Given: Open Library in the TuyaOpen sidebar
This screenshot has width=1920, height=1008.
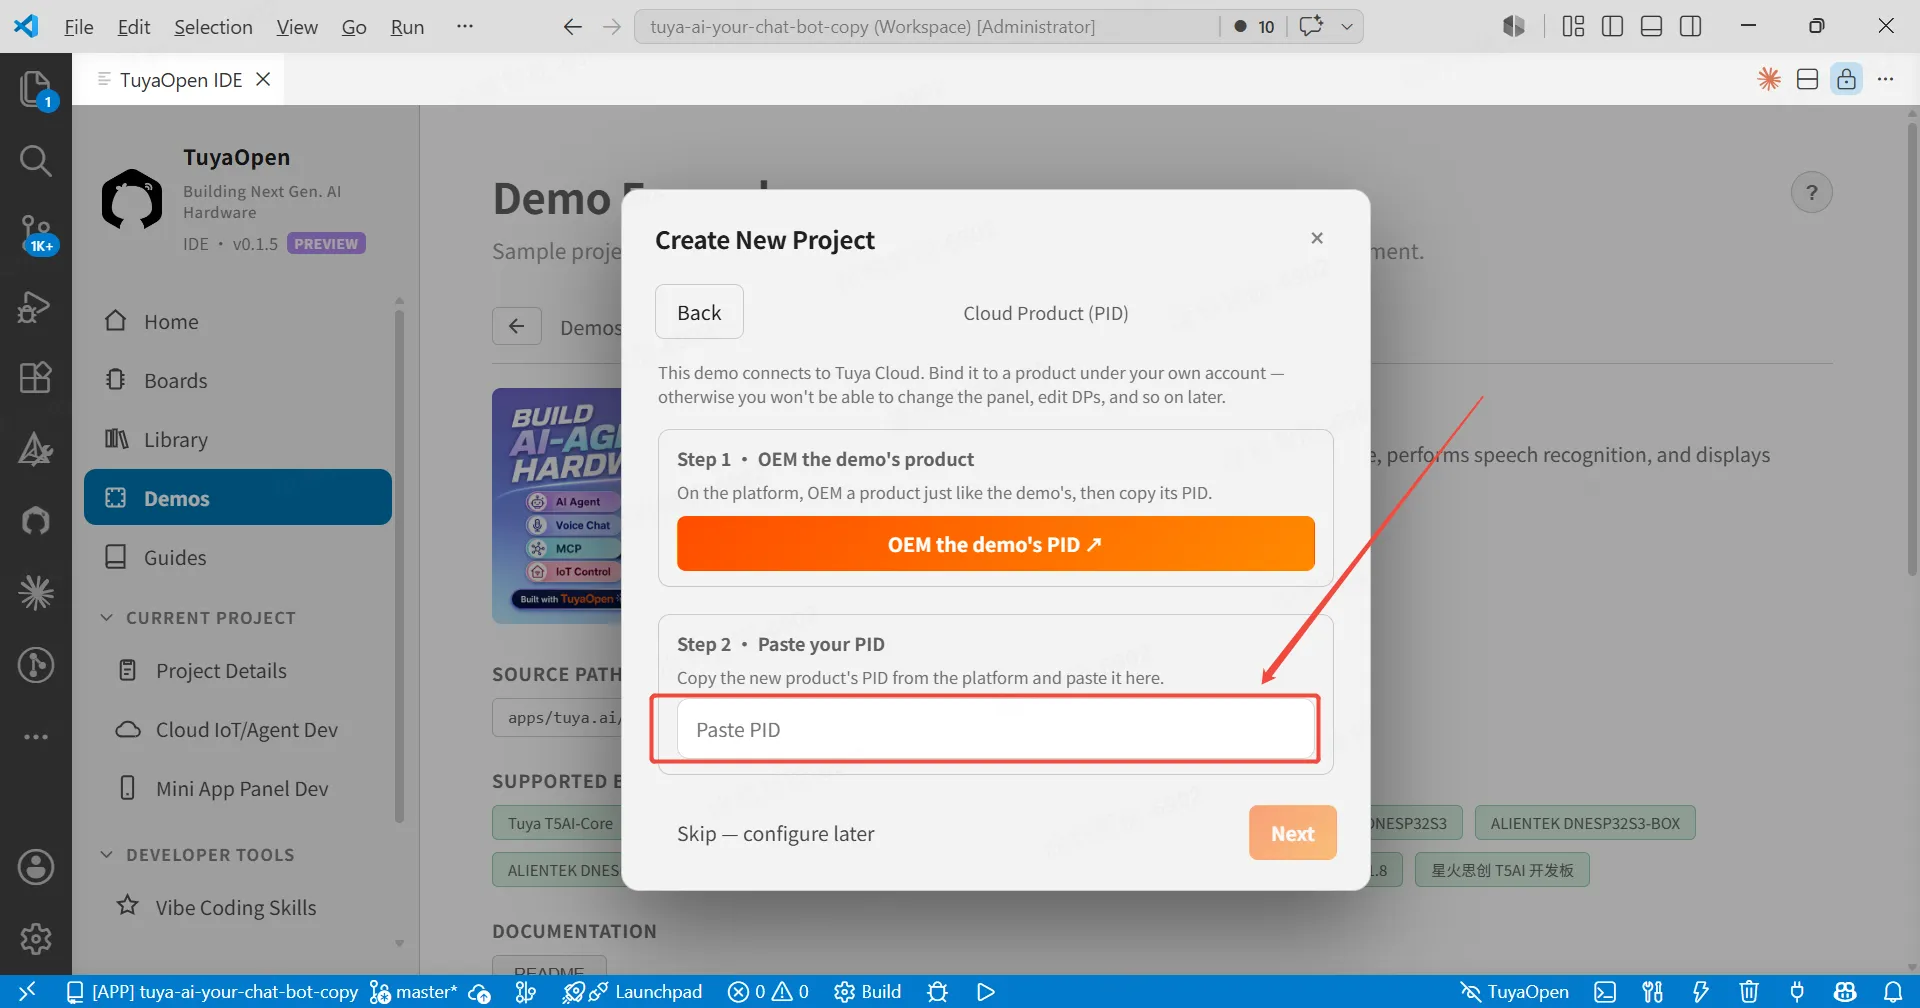Looking at the screenshot, I should pyautogui.click(x=238, y=439).
